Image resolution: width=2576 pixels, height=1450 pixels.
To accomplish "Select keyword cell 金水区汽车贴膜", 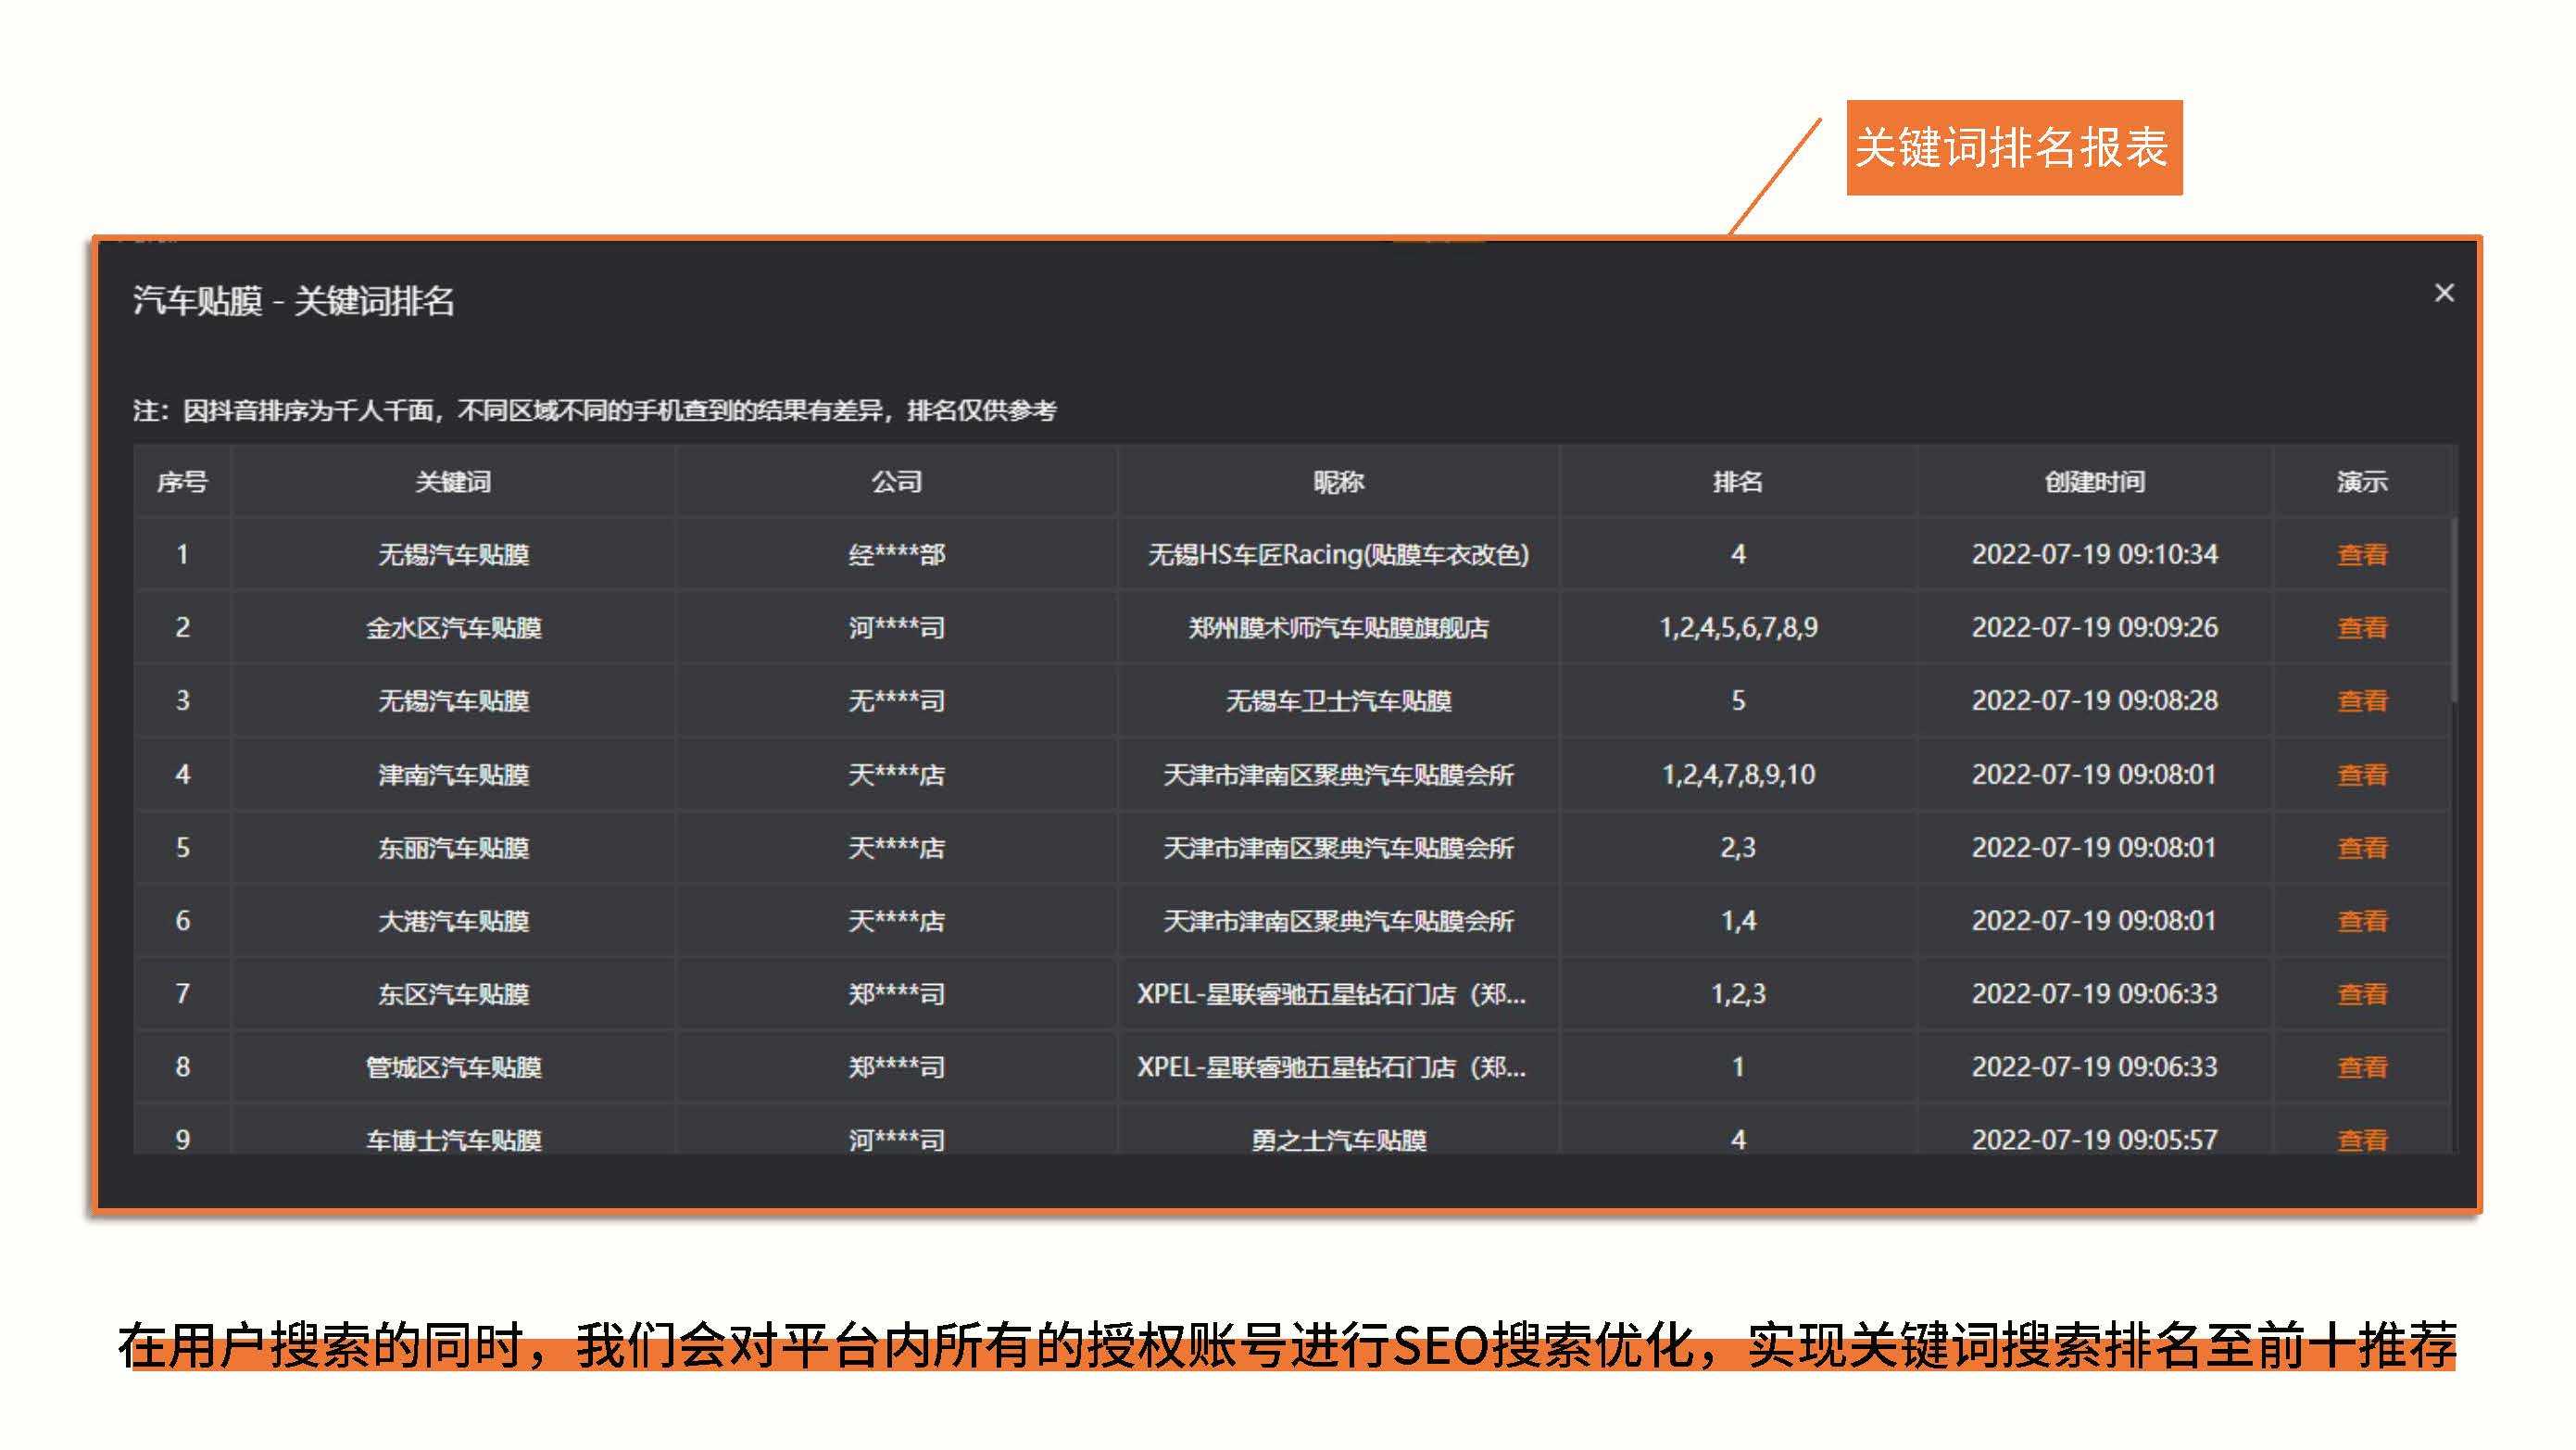I will coord(453,628).
